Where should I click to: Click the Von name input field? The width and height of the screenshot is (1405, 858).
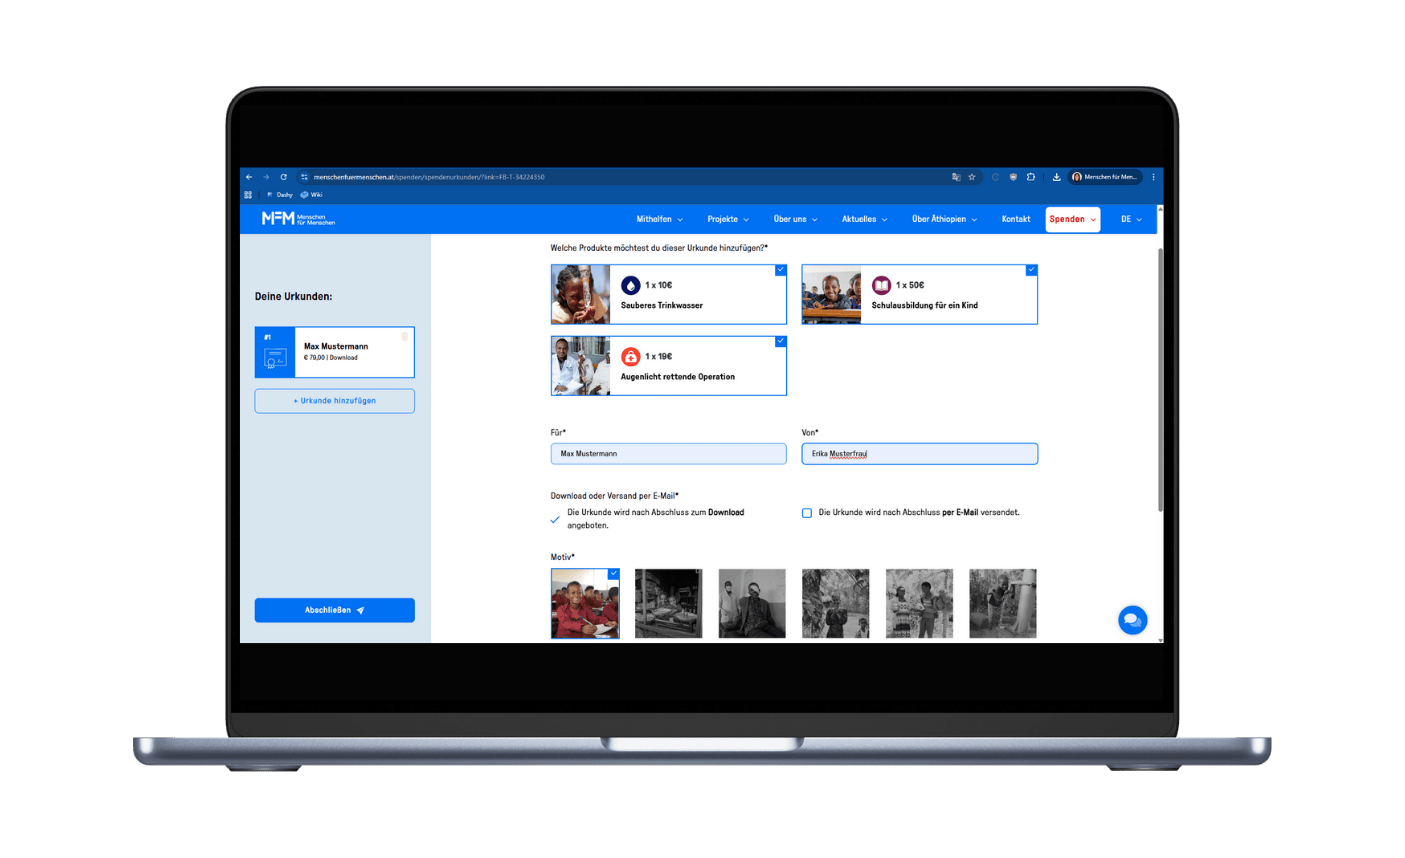[919, 454]
